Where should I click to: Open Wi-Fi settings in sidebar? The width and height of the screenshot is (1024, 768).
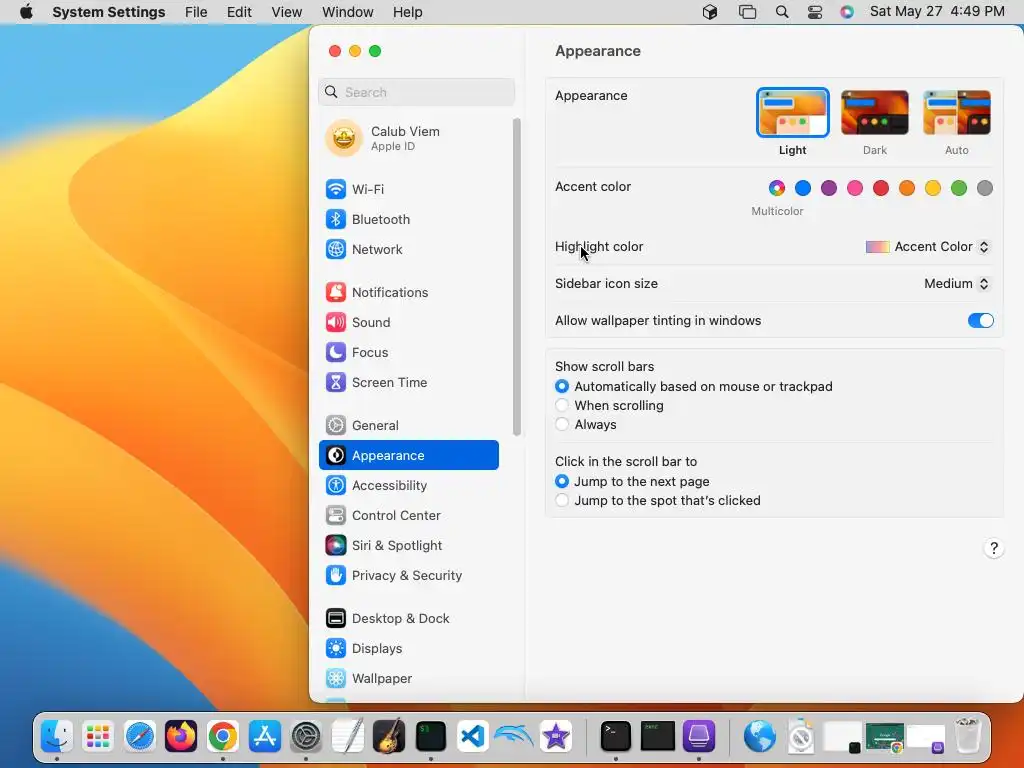(x=409, y=189)
